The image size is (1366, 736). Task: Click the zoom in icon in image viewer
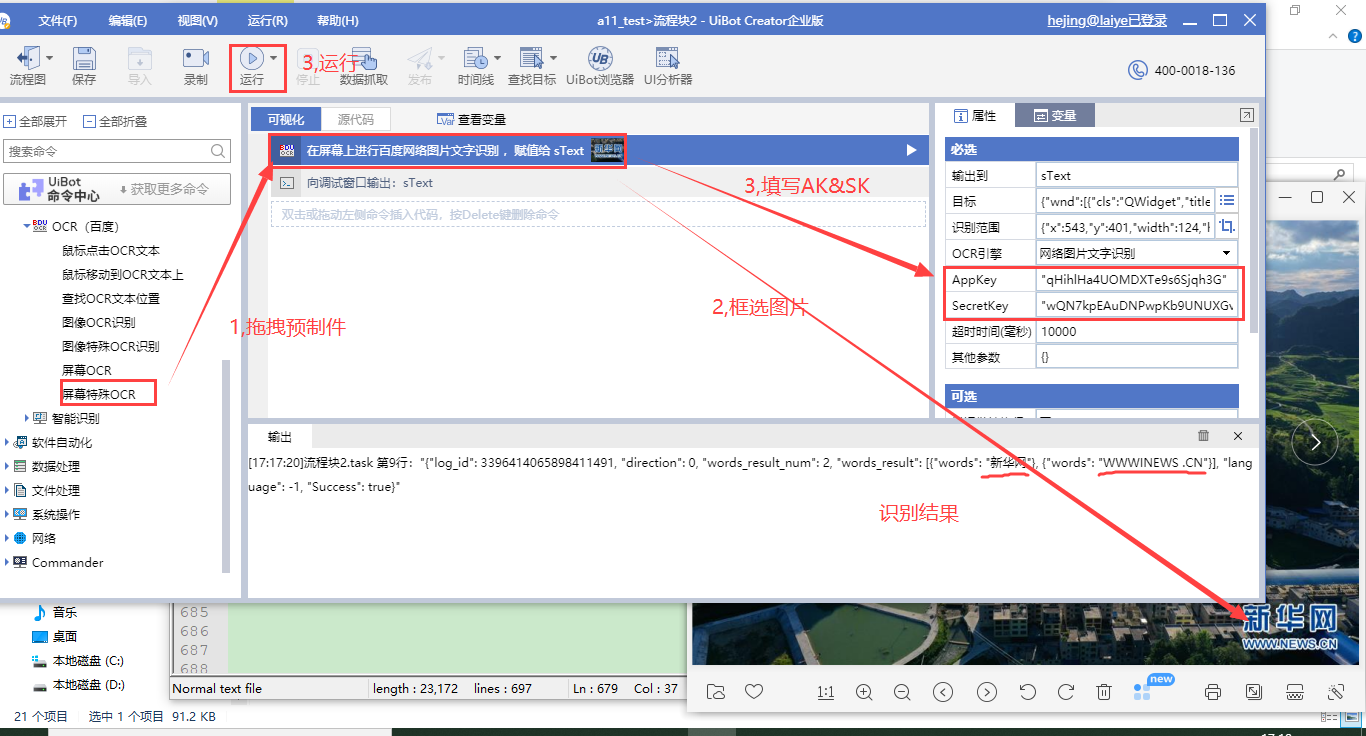tap(864, 692)
